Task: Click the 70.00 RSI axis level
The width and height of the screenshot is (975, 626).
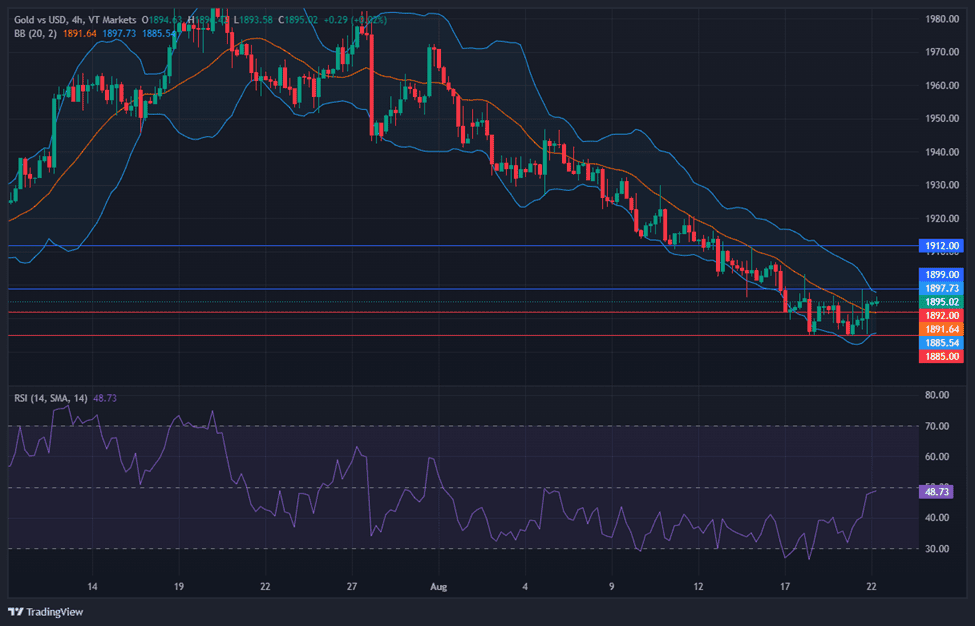Action: point(937,426)
